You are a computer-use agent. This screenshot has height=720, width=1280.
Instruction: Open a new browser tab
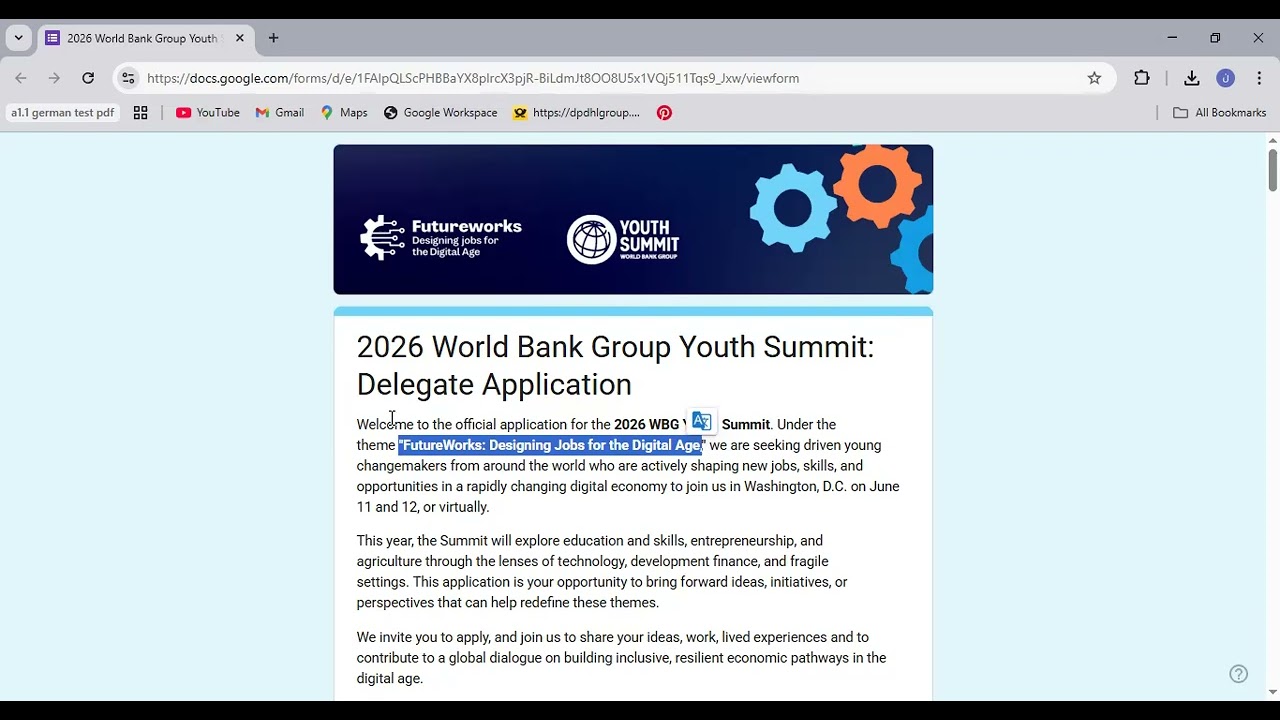pyautogui.click(x=273, y=38)
